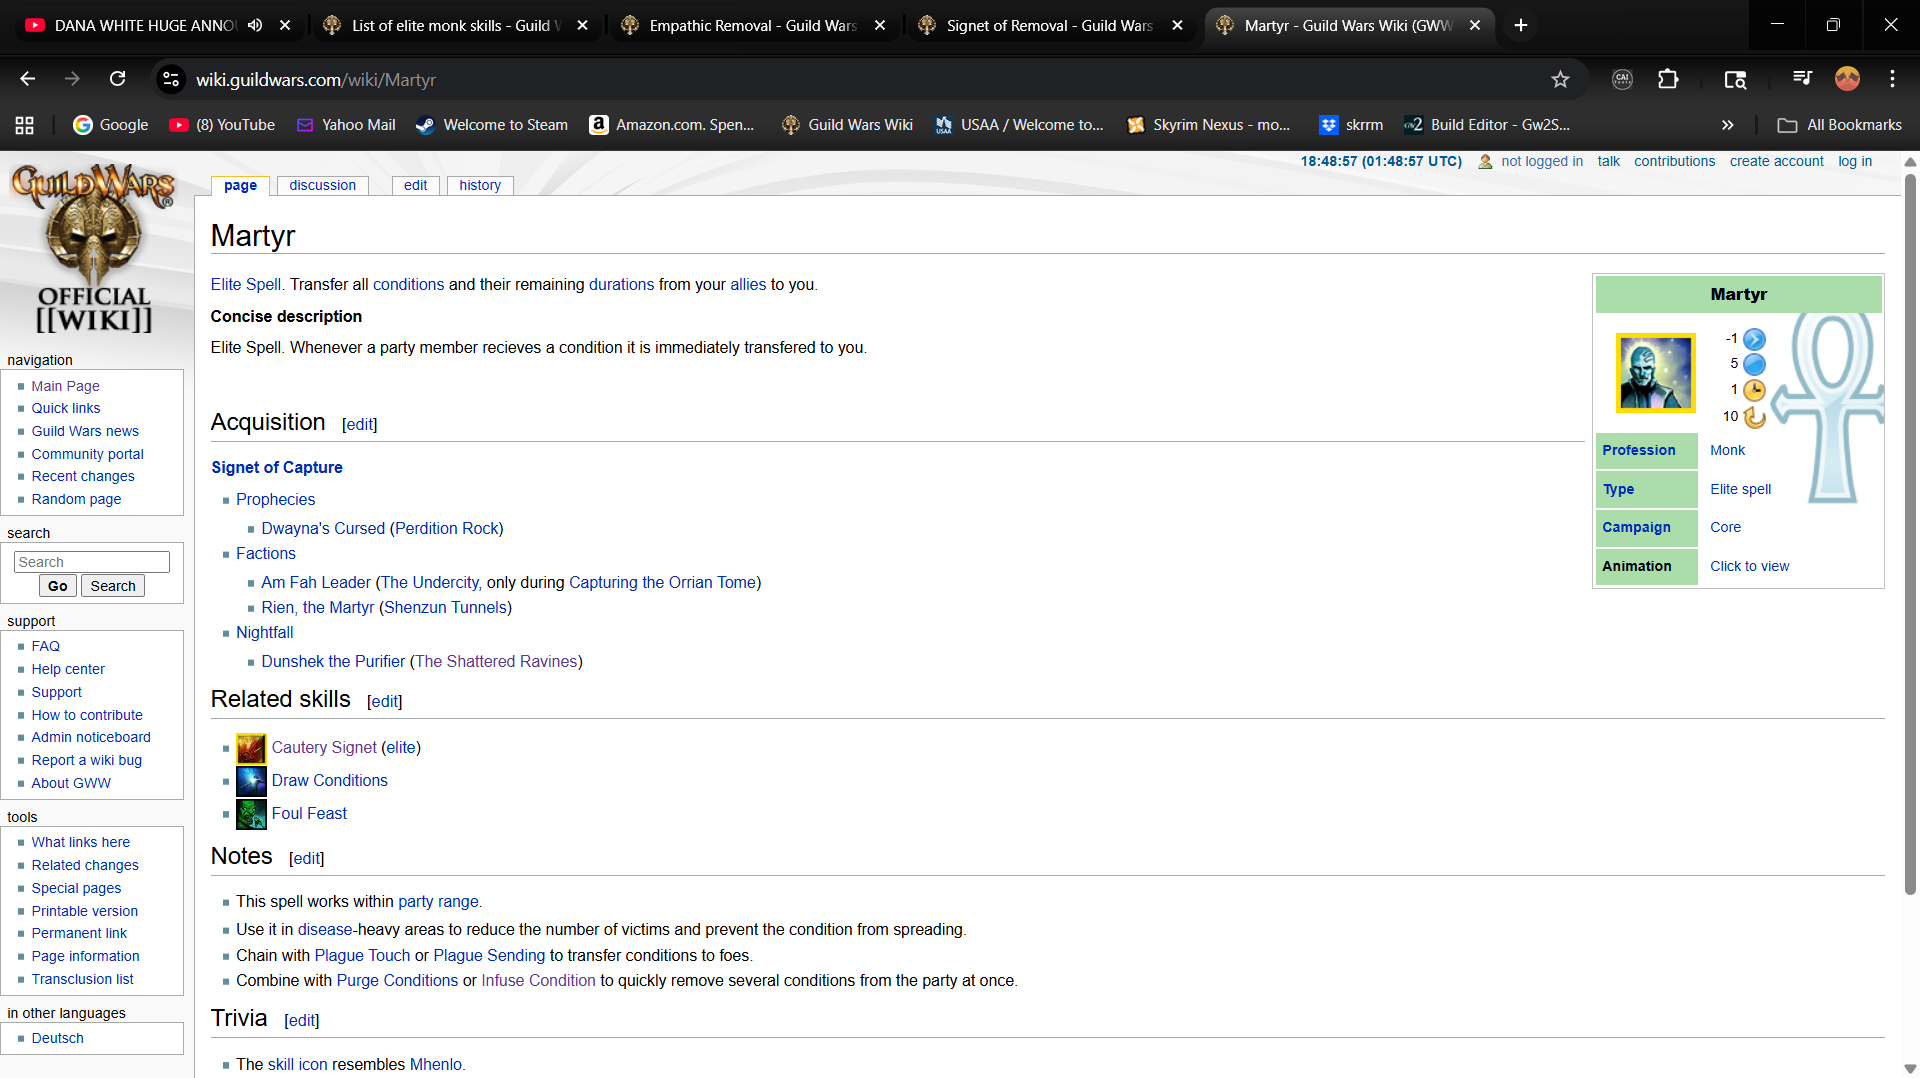The image size is (1920, 1078).
Task: Reload the current page
Action: (118, 79)
